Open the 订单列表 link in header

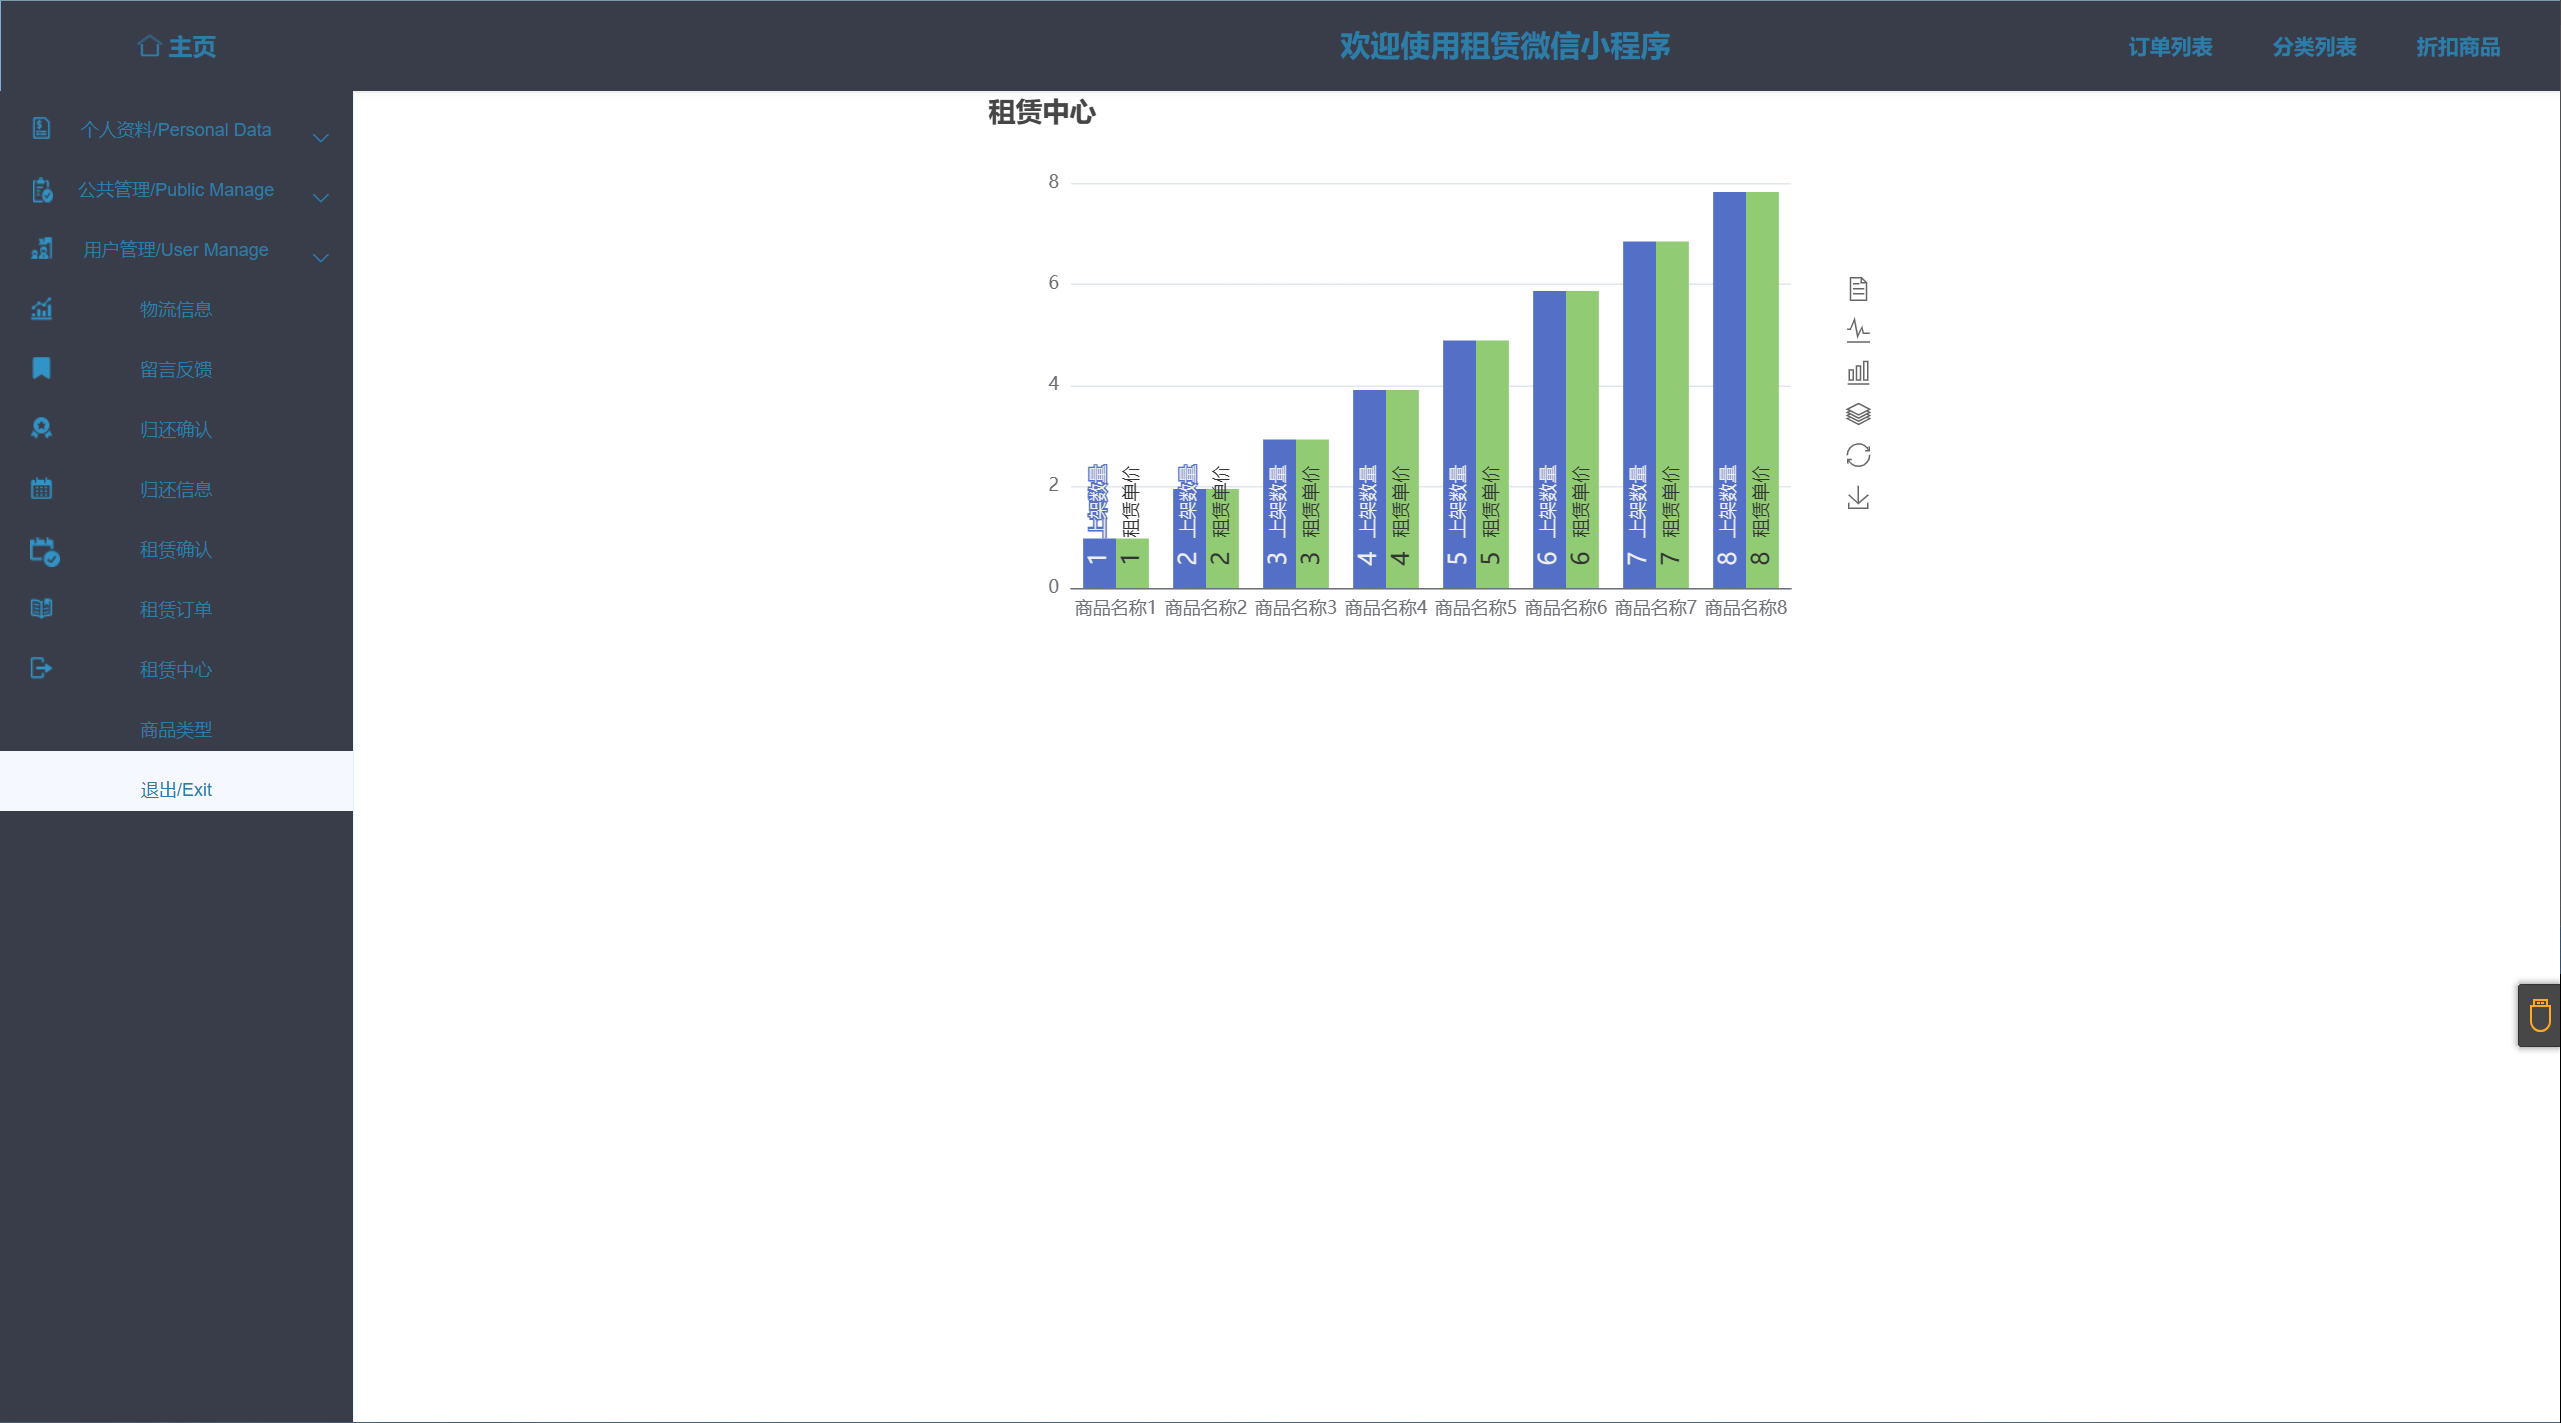(x=2169, y=47)
